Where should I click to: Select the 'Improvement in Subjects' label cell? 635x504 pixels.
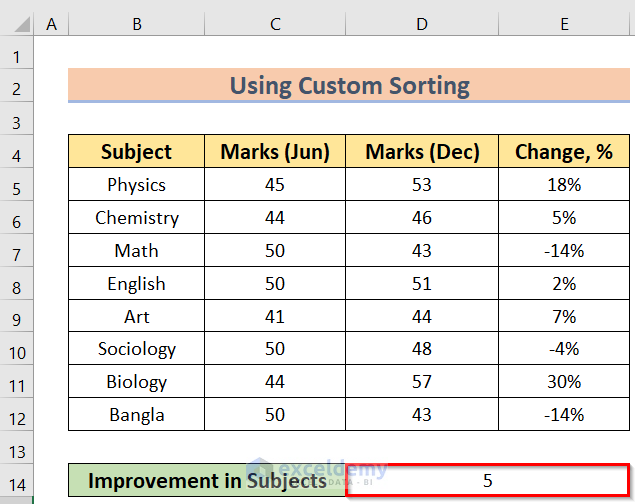(x=207, y=481)
